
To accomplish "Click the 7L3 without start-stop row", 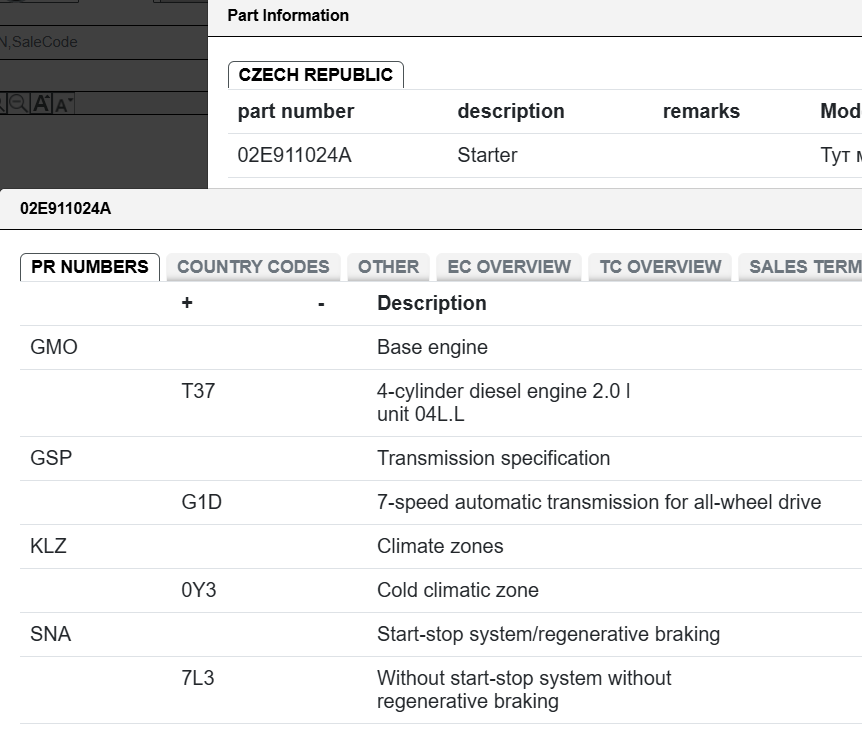I will coord(441,690).
